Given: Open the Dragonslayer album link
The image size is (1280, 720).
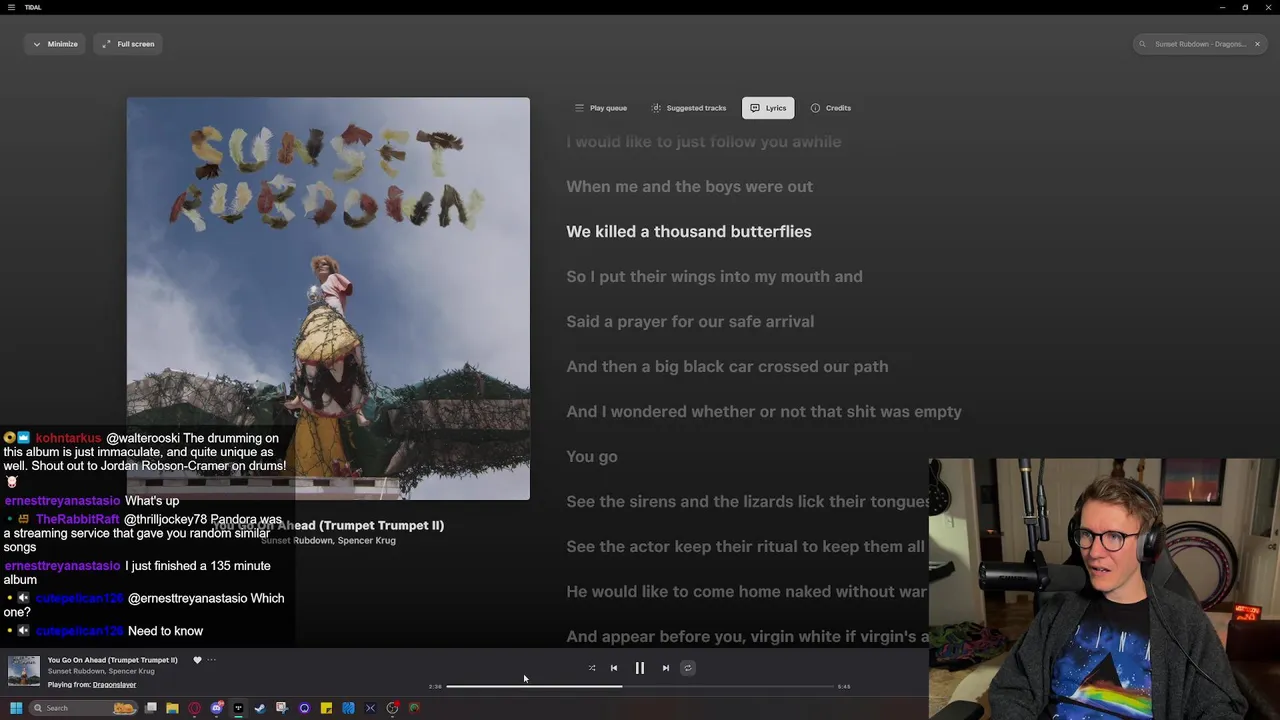Looking at the screenshot, I should [x=114, y=685].
